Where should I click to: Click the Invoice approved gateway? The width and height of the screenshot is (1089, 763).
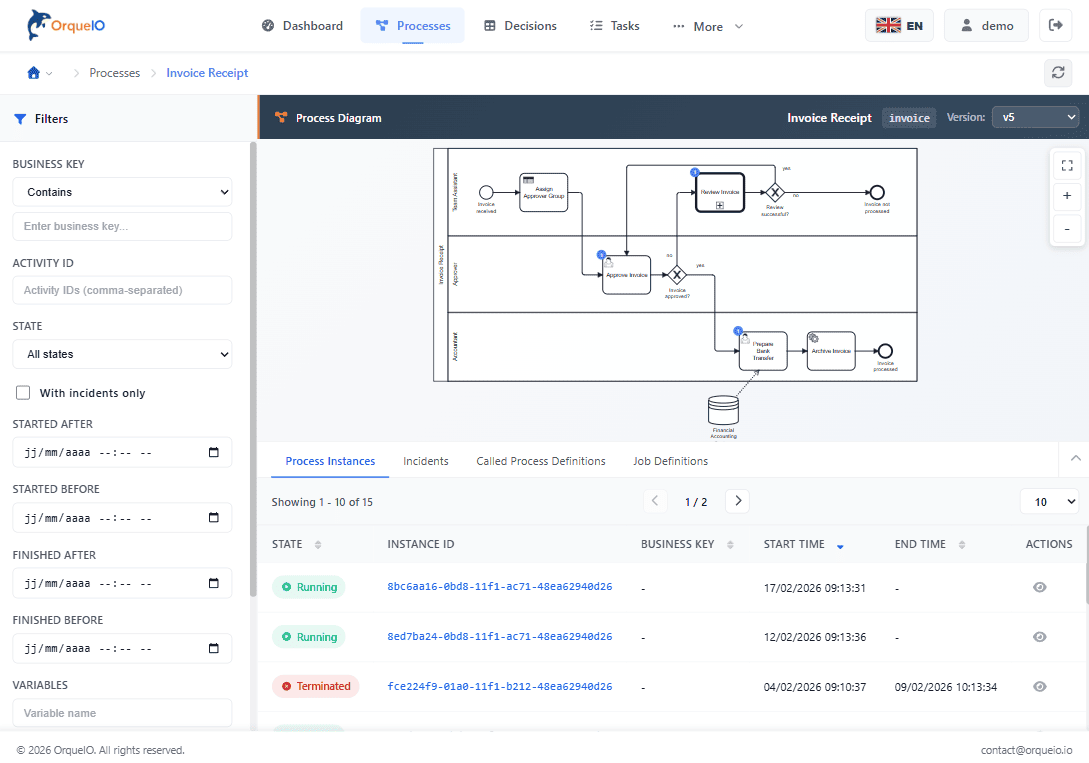click(x=676, y=275)
